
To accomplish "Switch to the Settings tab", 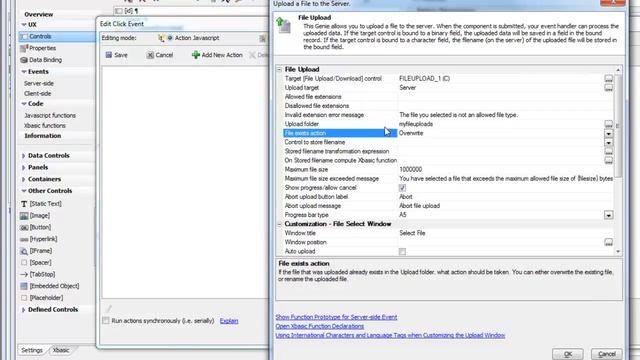I will coord(32,350).
